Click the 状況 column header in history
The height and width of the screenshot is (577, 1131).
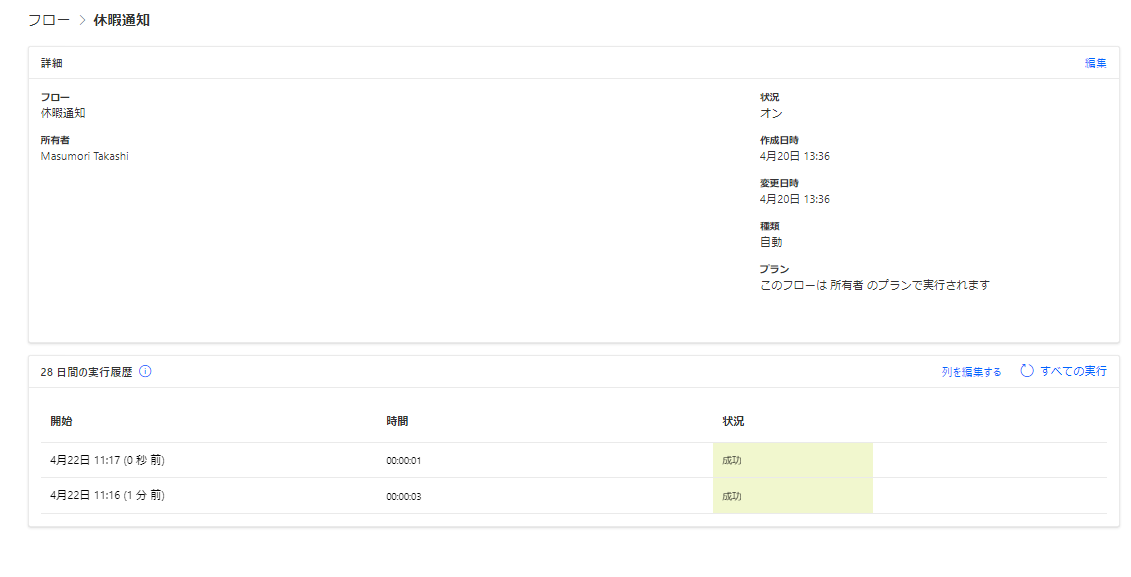(733, 421)
